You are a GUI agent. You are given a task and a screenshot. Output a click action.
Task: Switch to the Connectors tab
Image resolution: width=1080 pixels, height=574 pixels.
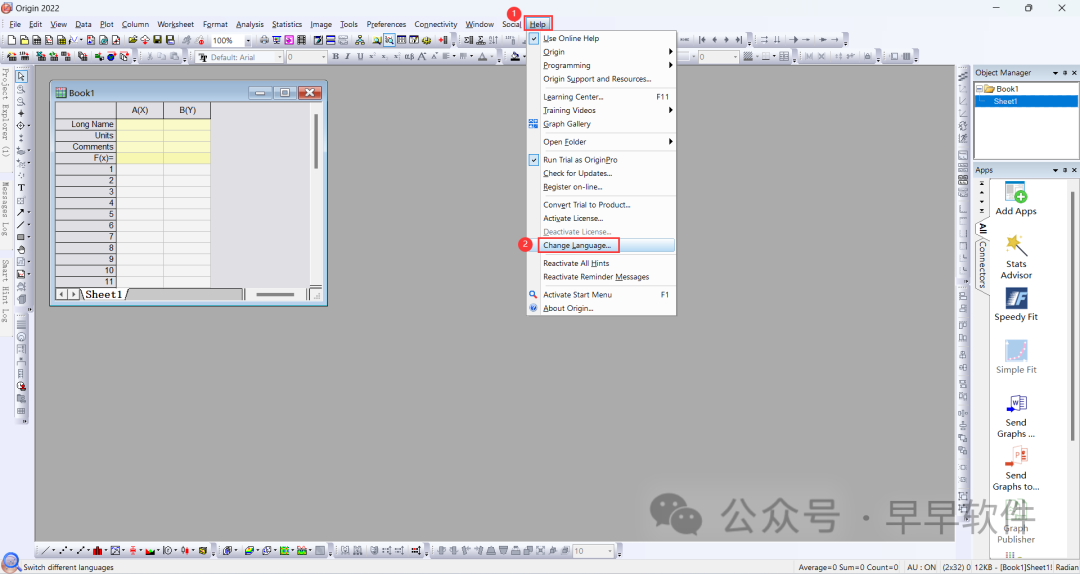982,264
